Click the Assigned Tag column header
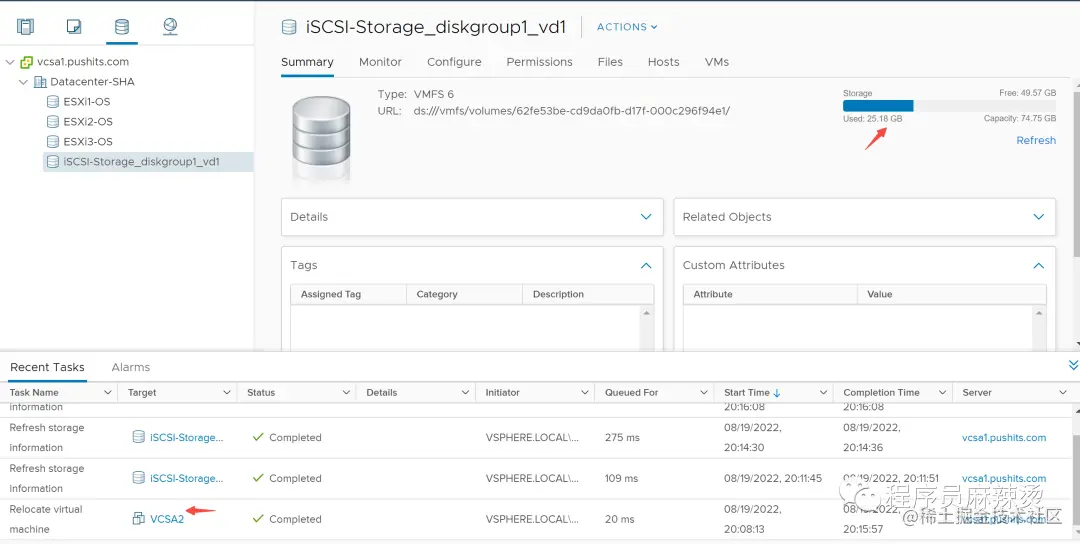1080x544 pixels. [x=331, y=294]
